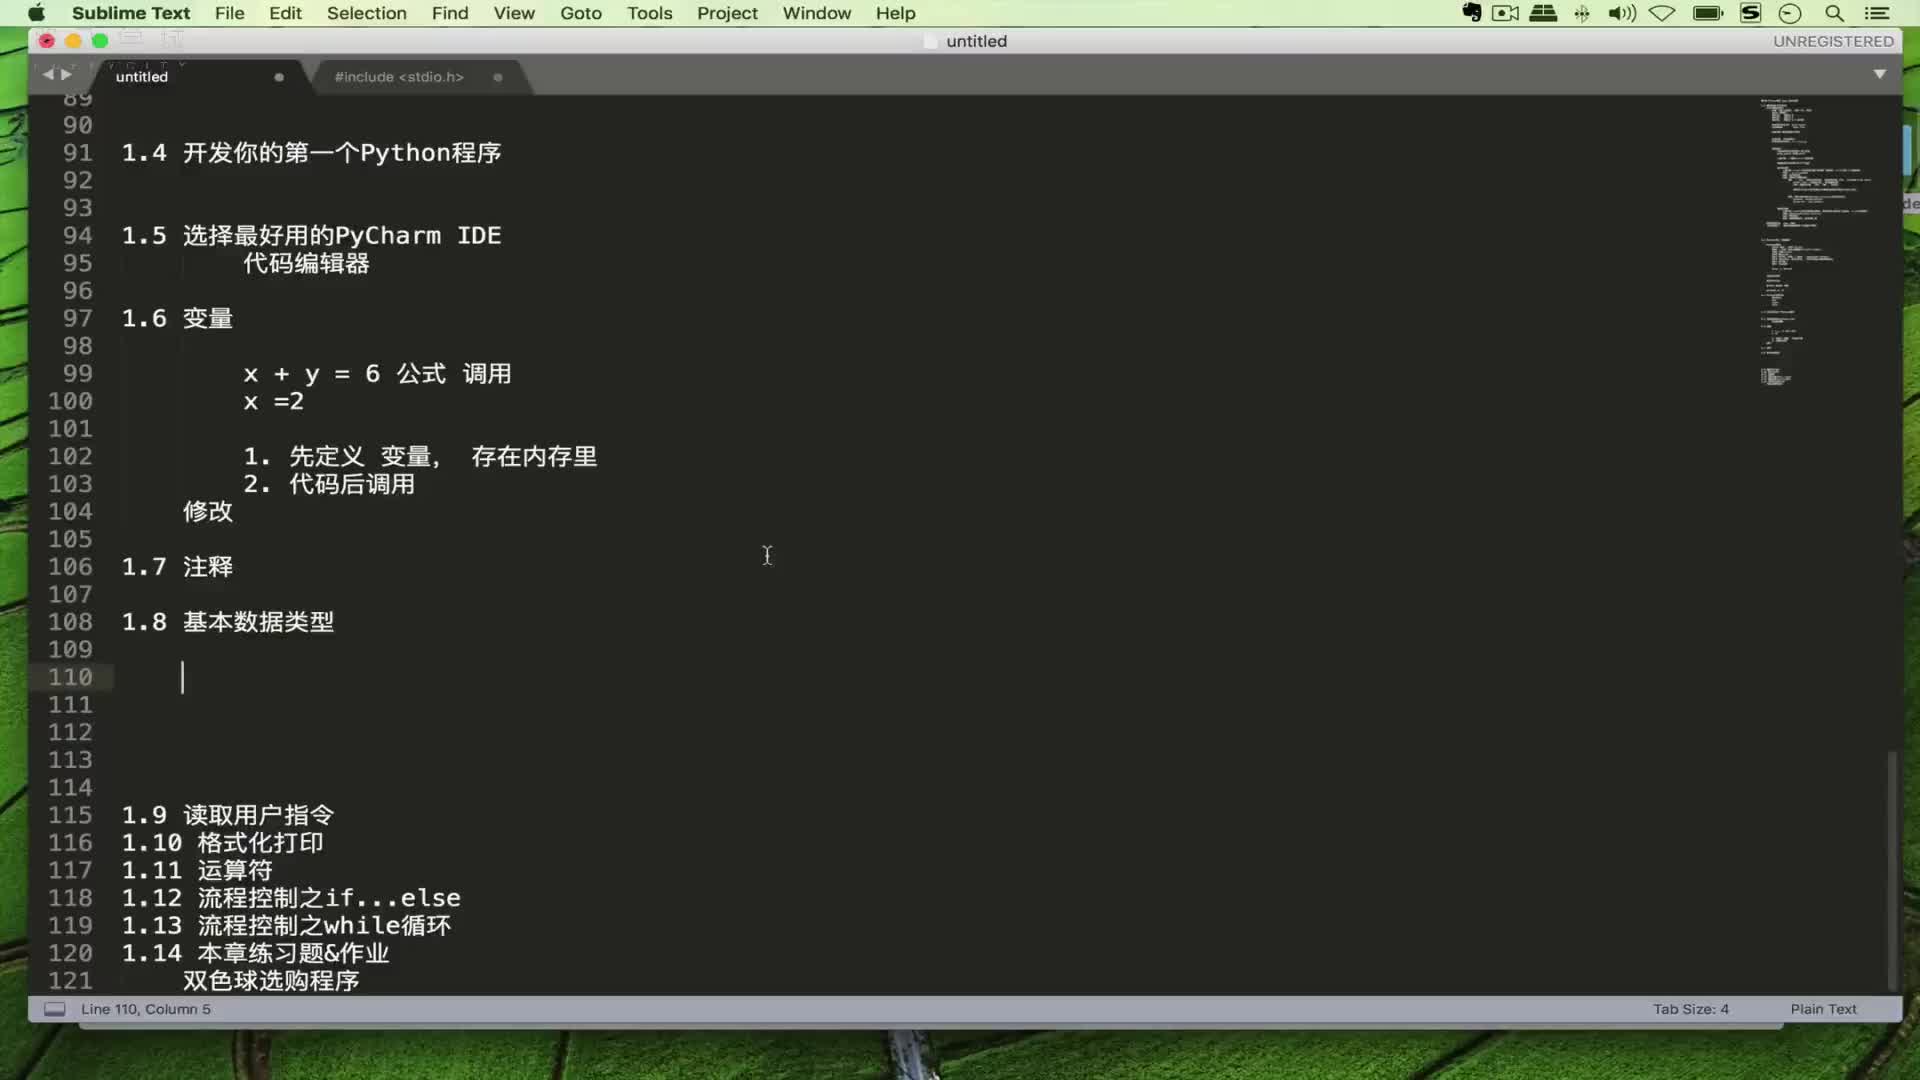
Task: Open the Goto menu
Action: click(x=581, y=13)
